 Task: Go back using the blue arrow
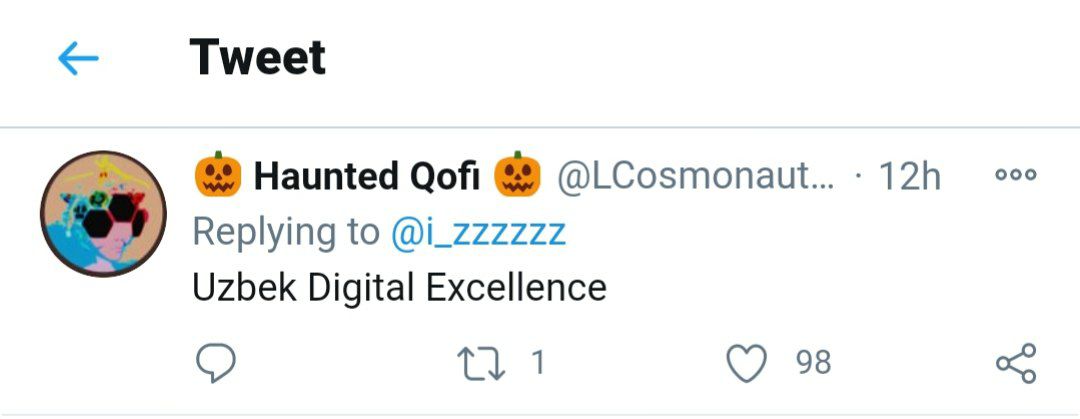coord(78,59)
